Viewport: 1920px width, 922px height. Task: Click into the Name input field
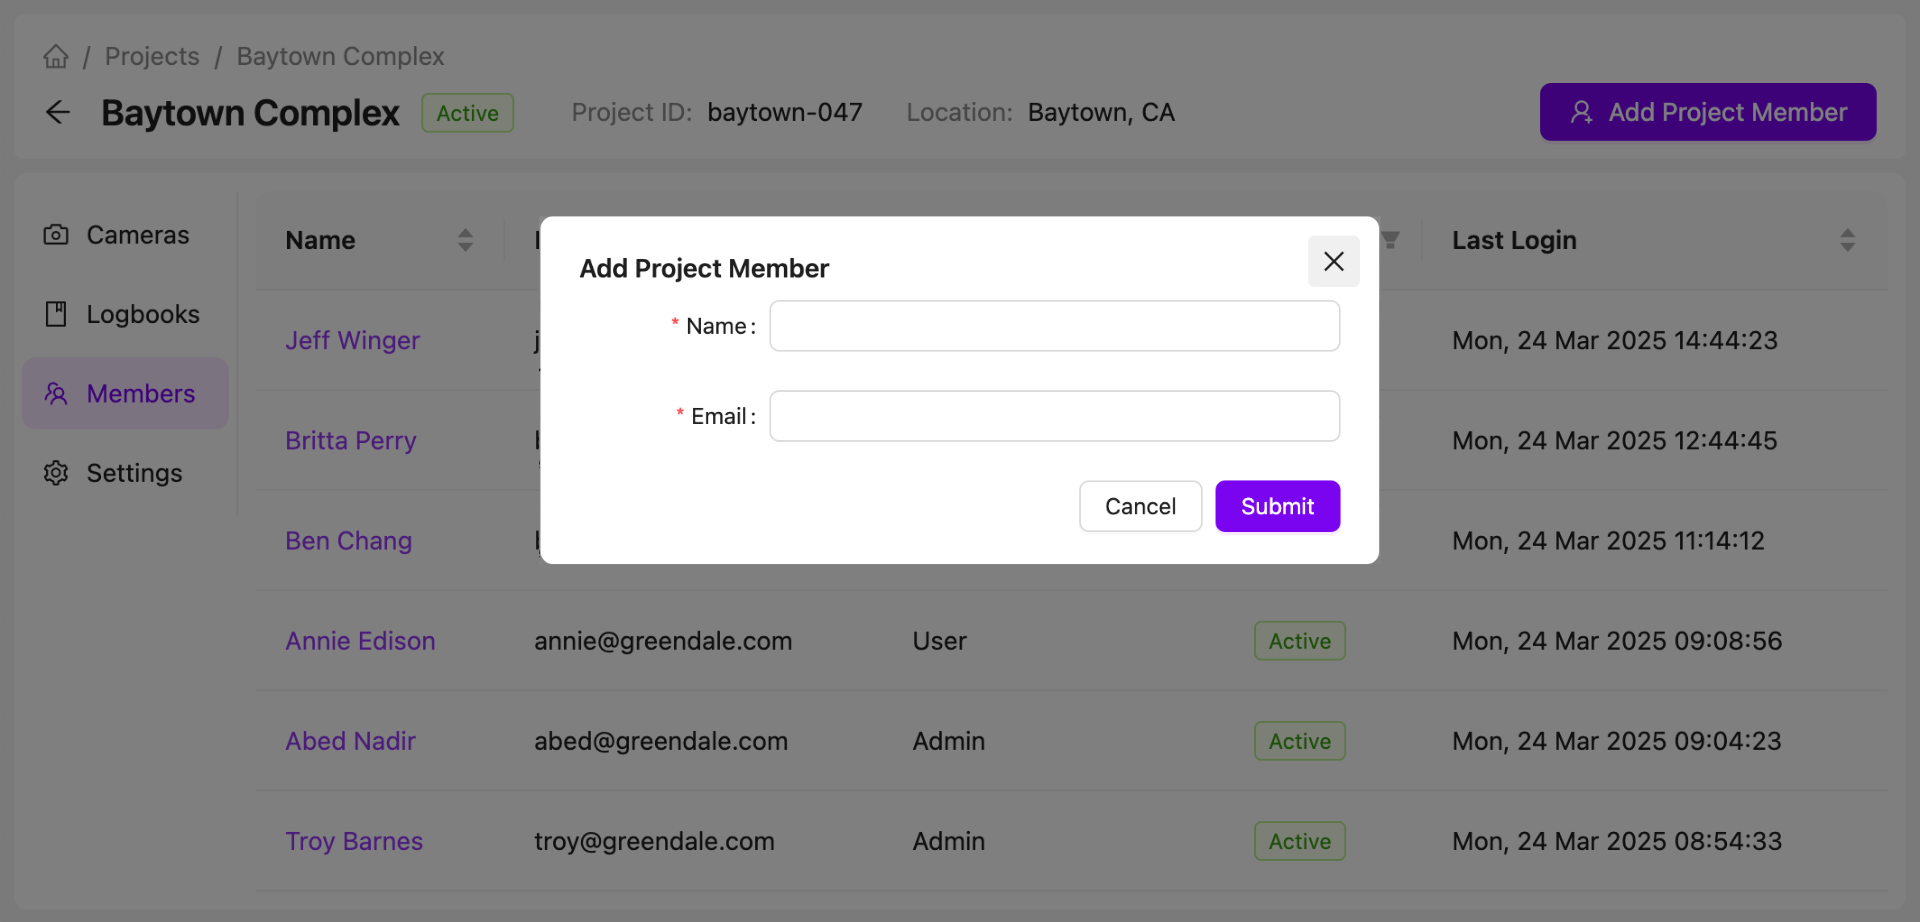(x=1054, y=325)
